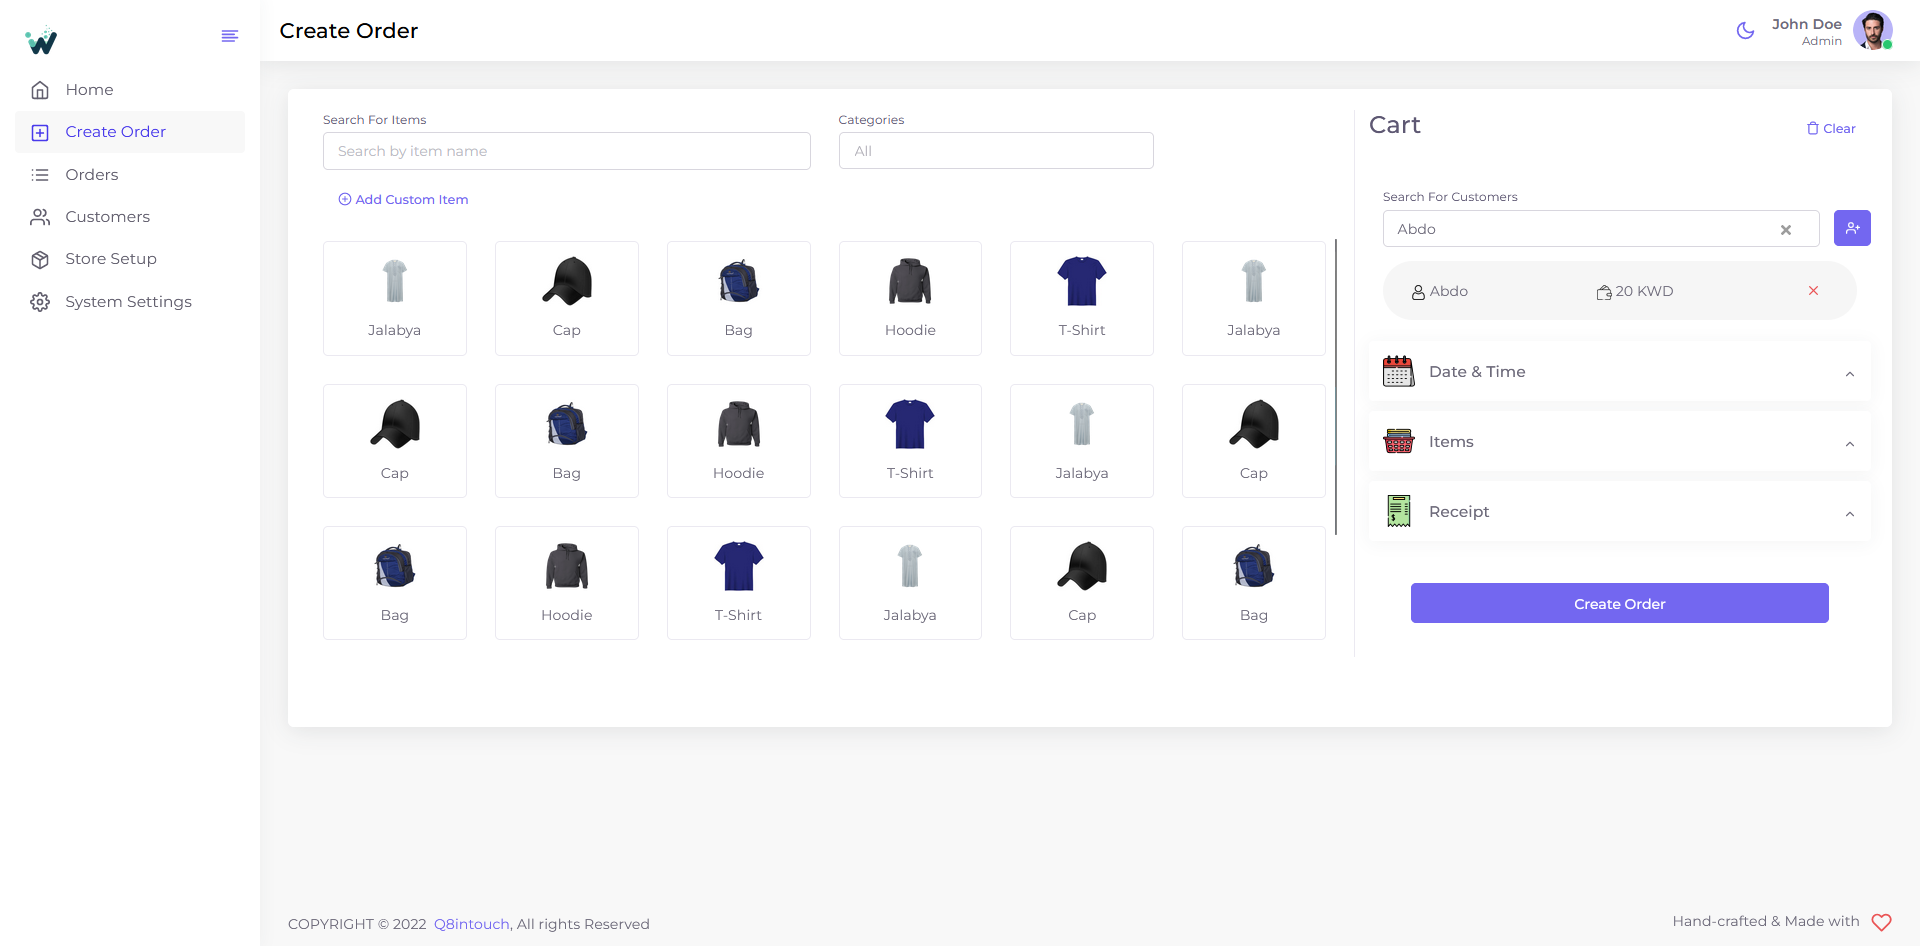This screenshot has height=946, width=1920.
Task: Click the John Doe profile avatar
Action: [1872, 31]
